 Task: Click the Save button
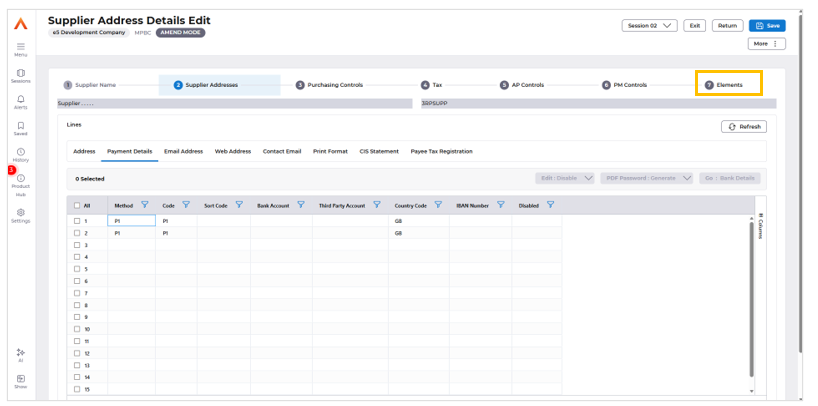[767, 26]
